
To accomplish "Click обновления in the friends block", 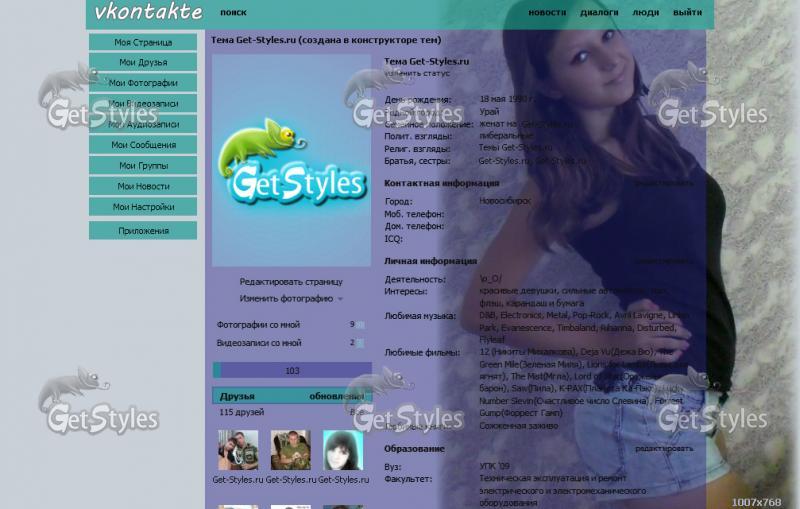I will pos(336,396).
